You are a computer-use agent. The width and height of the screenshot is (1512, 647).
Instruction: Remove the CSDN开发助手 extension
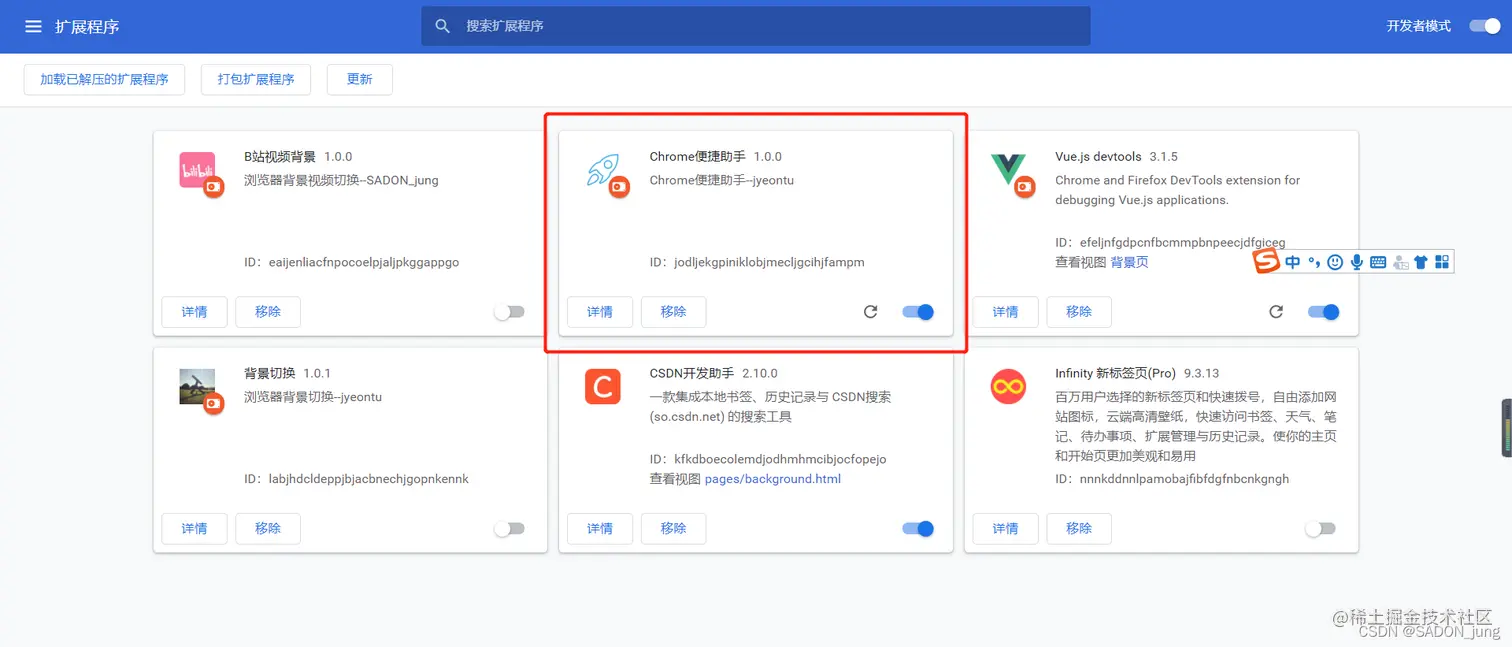[x=673, y=528]
